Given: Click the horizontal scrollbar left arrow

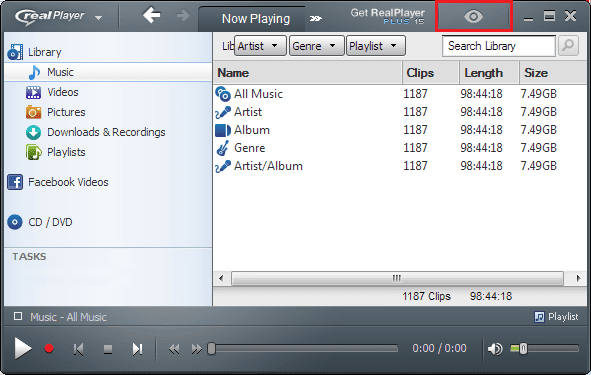Looking at the screenshot, I should 221,279.
